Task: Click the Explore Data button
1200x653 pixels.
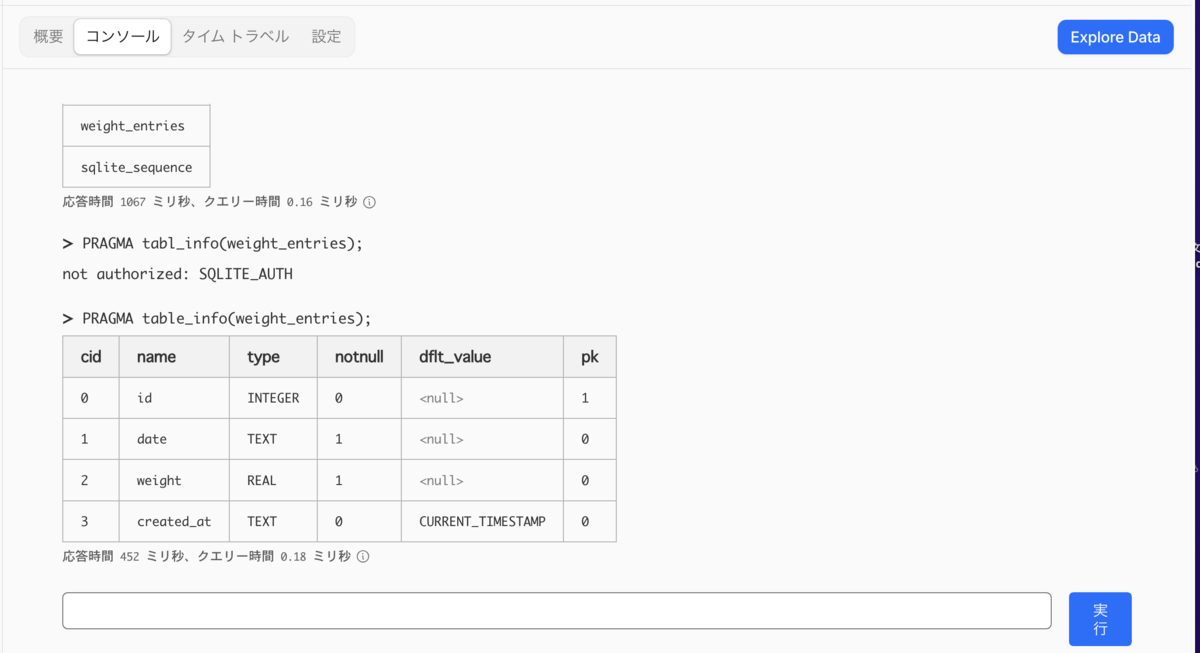Action: point(1115,37)
